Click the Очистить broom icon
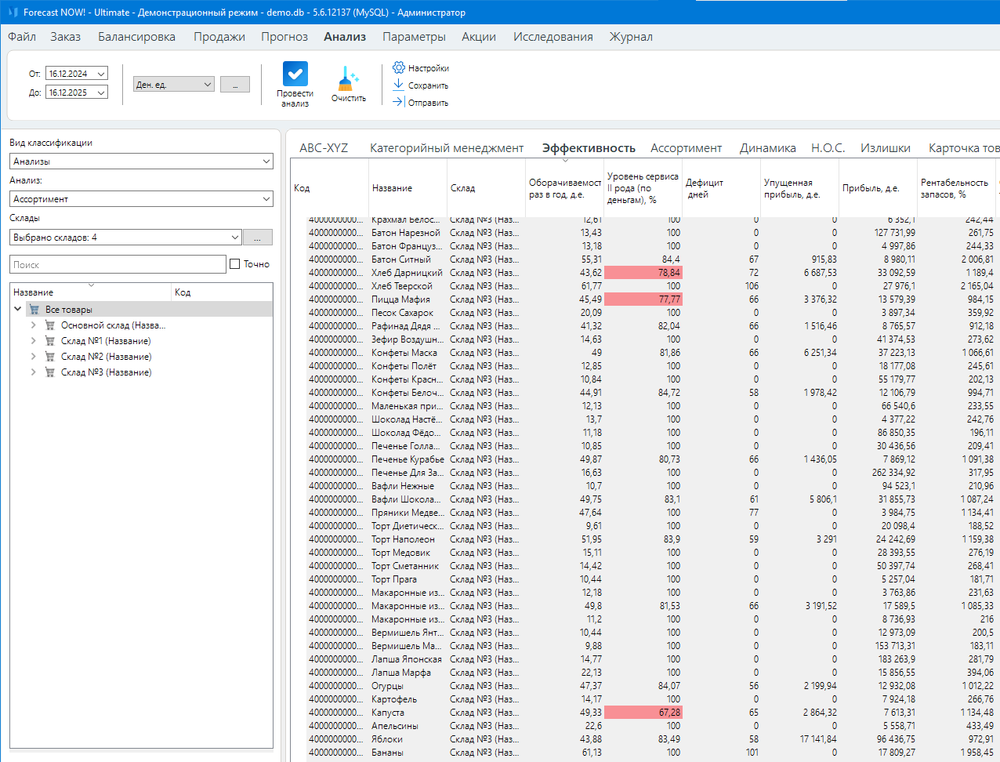 pyautogui.click(x=349, y=79)
